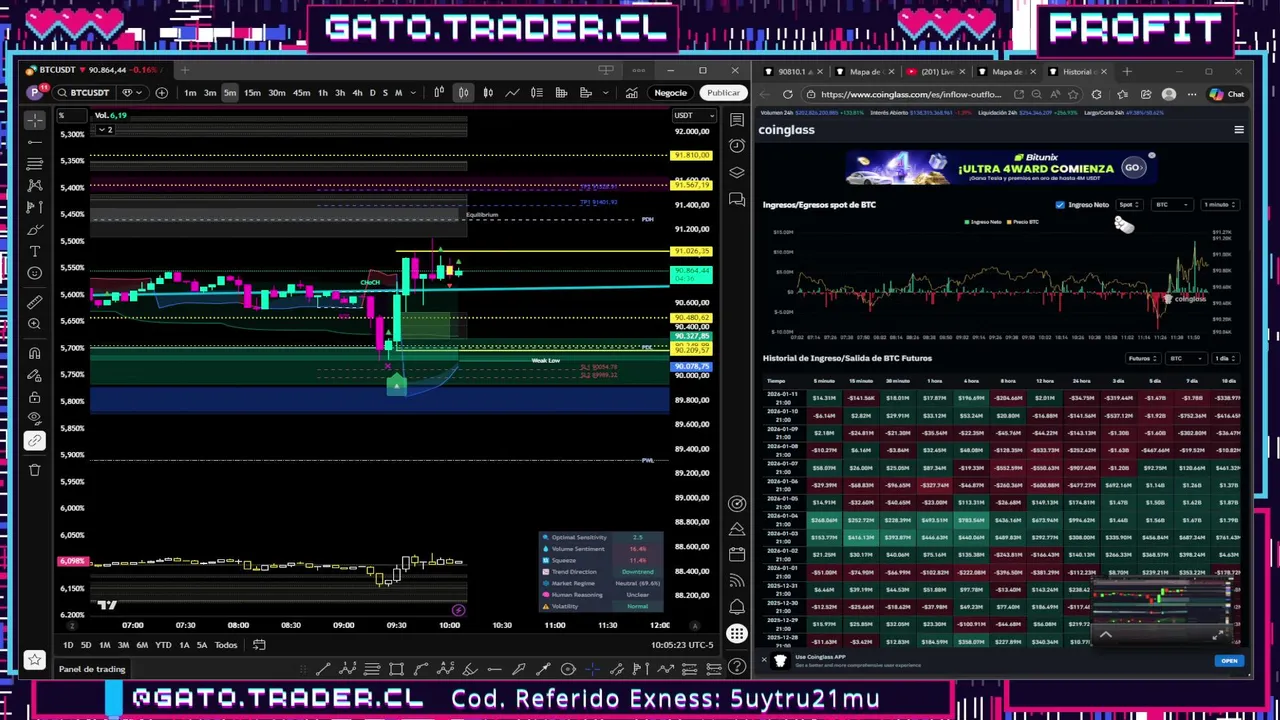Click the Publicar button
The height and width of the screenshot is (720, 1280).
coord(723,93)
